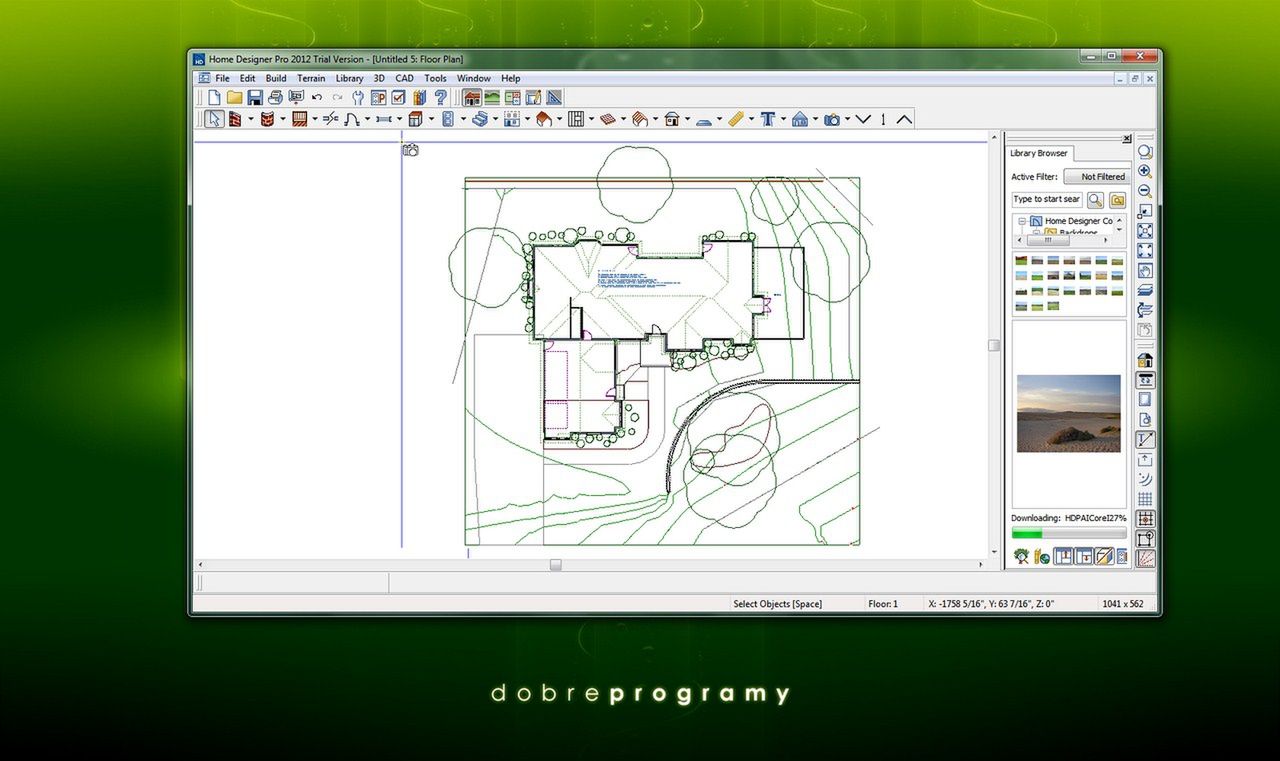Switch to Library Browser tab

(x=1039, y=153)
